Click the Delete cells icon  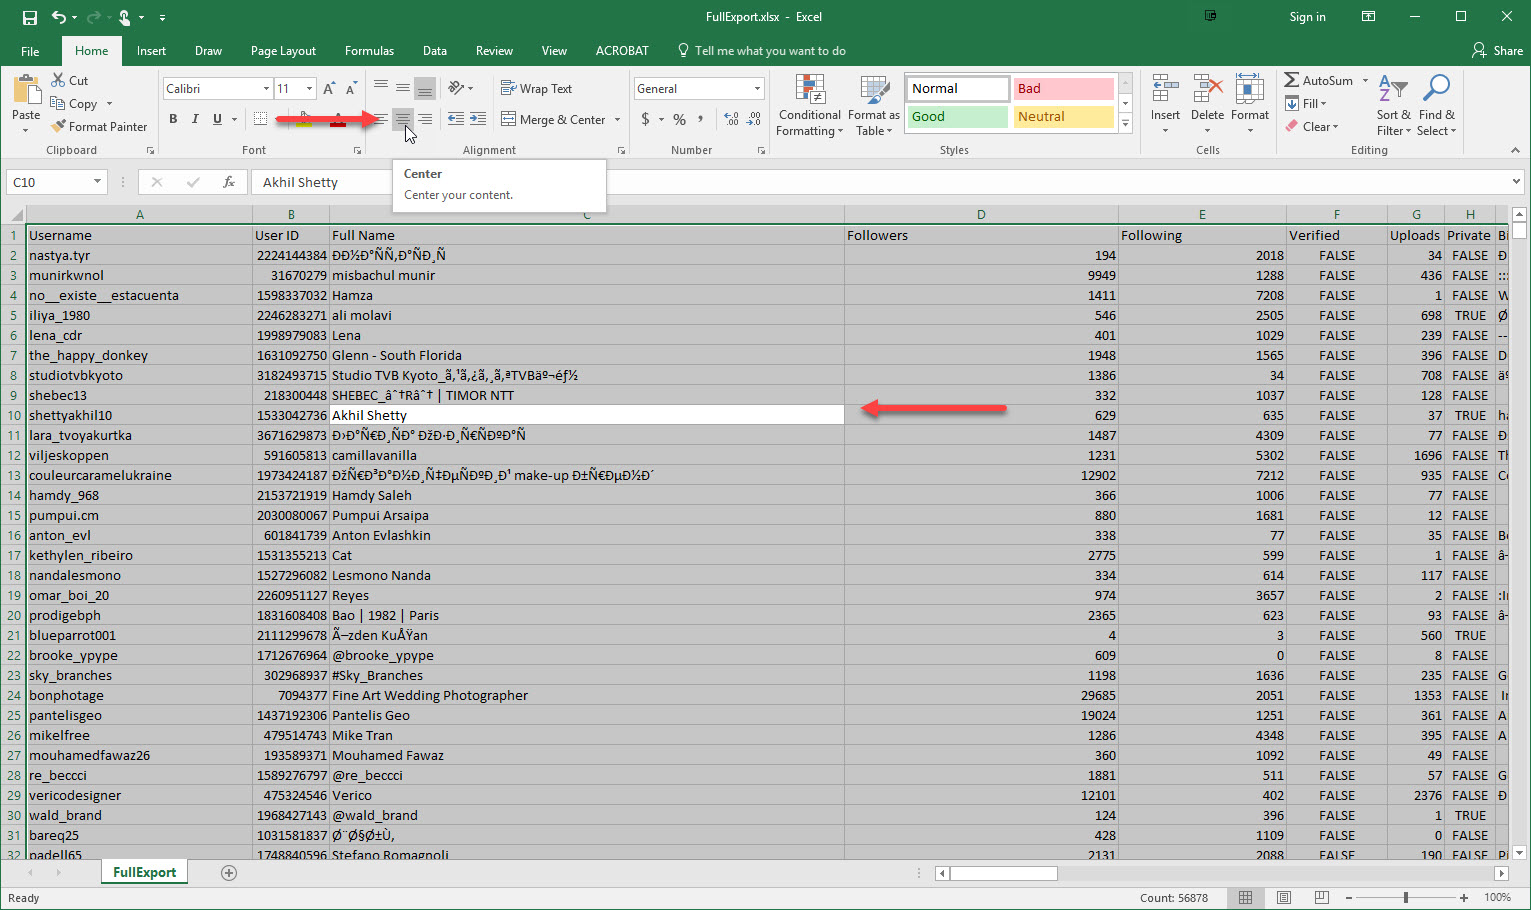click(x=1207, y=88)
